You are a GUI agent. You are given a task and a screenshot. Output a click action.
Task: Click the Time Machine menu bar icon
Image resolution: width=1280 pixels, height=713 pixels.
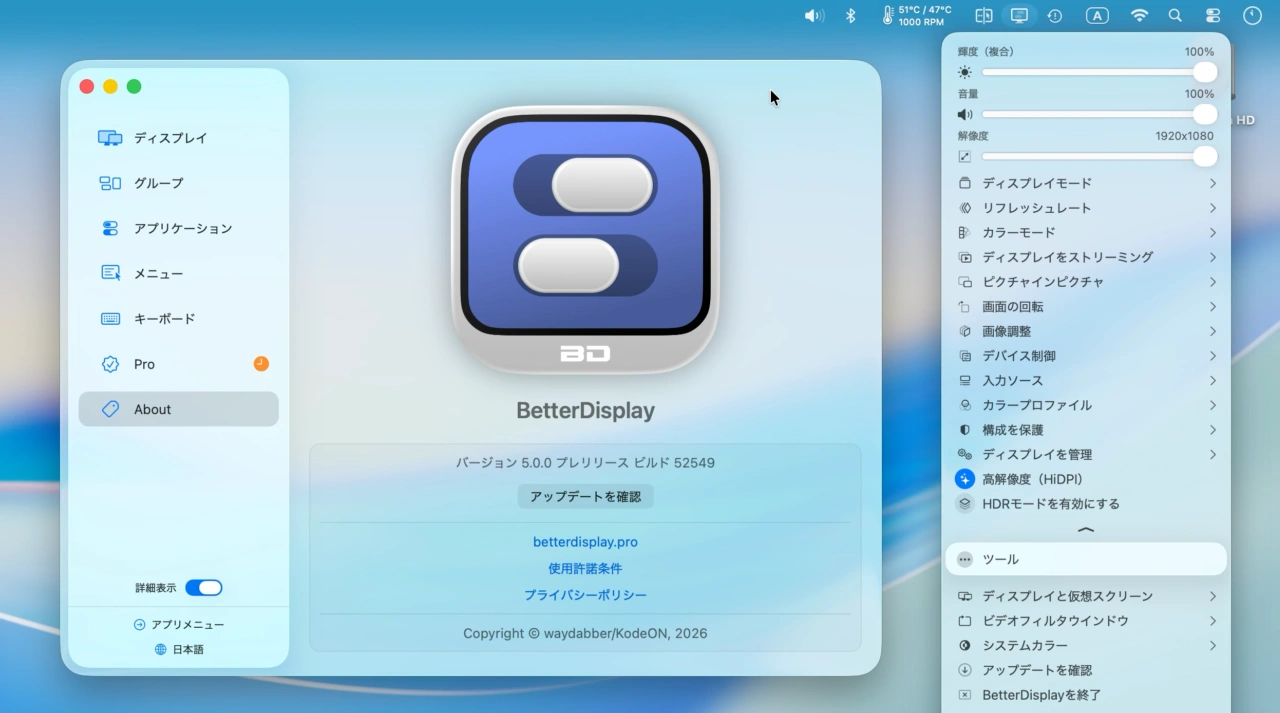tap(1055, 16)
